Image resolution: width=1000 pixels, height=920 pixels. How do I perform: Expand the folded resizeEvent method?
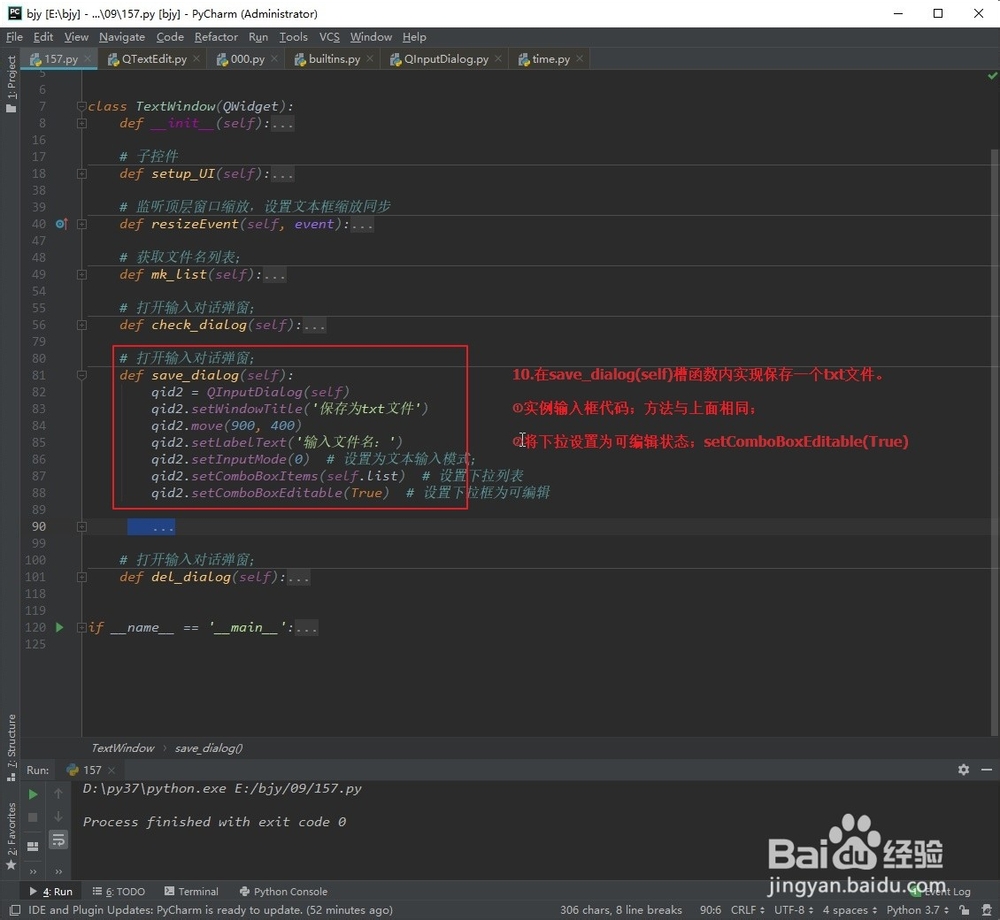(x=82, y=224)
